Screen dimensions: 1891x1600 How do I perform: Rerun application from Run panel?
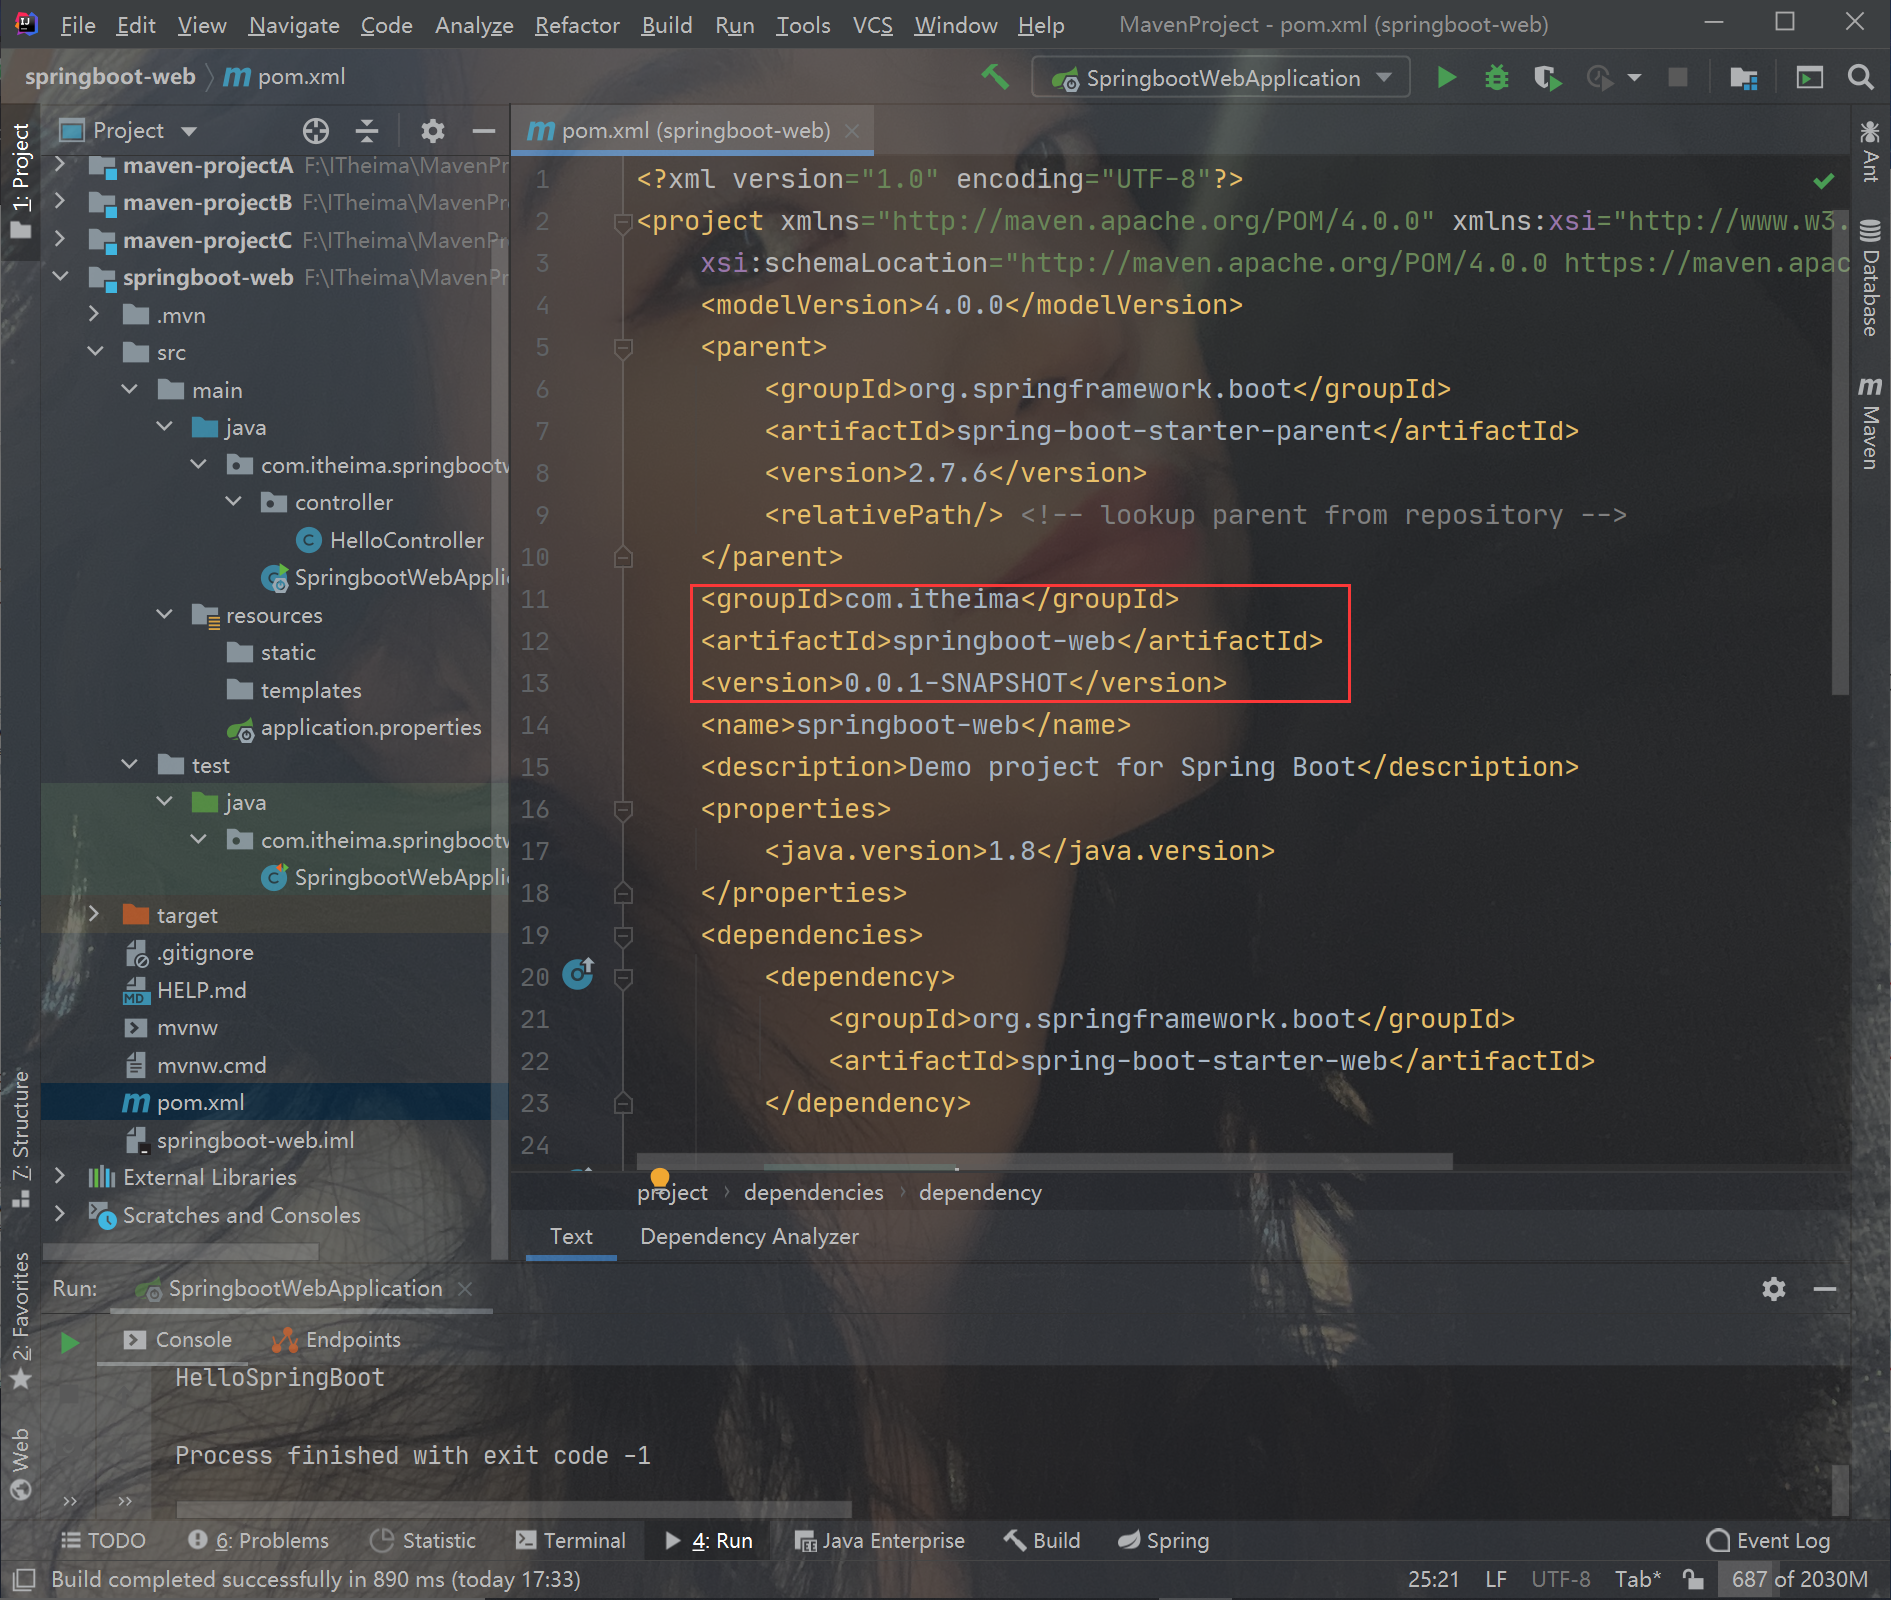[x=69, y=1343]
